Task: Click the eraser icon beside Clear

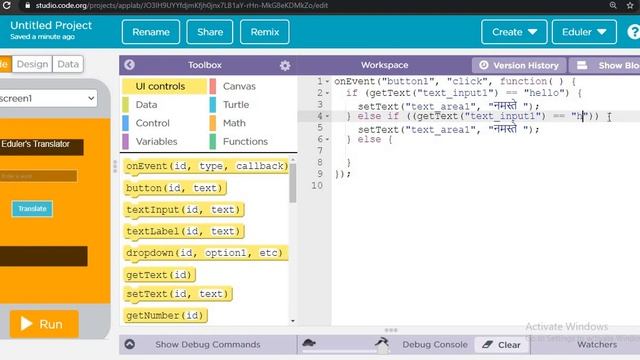Action: tap(487, 345)
